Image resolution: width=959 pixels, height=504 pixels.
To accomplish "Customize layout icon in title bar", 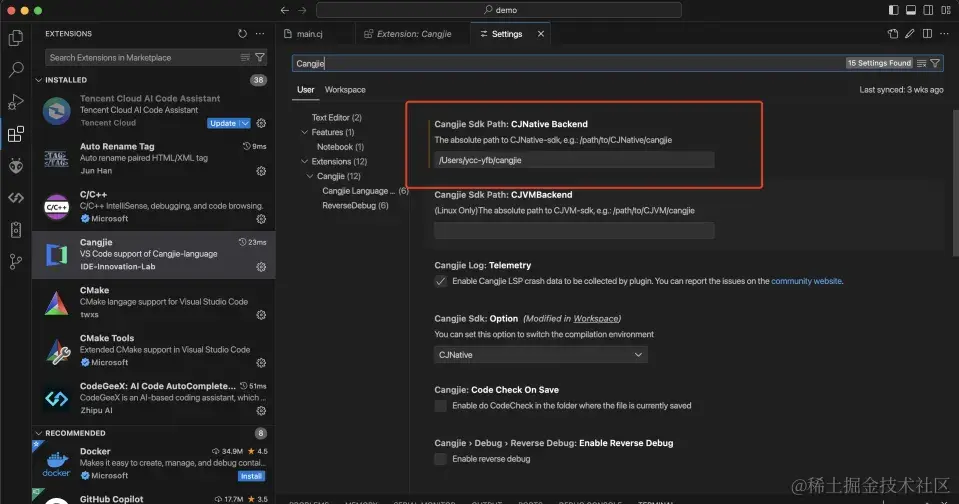I will point(946,10).
